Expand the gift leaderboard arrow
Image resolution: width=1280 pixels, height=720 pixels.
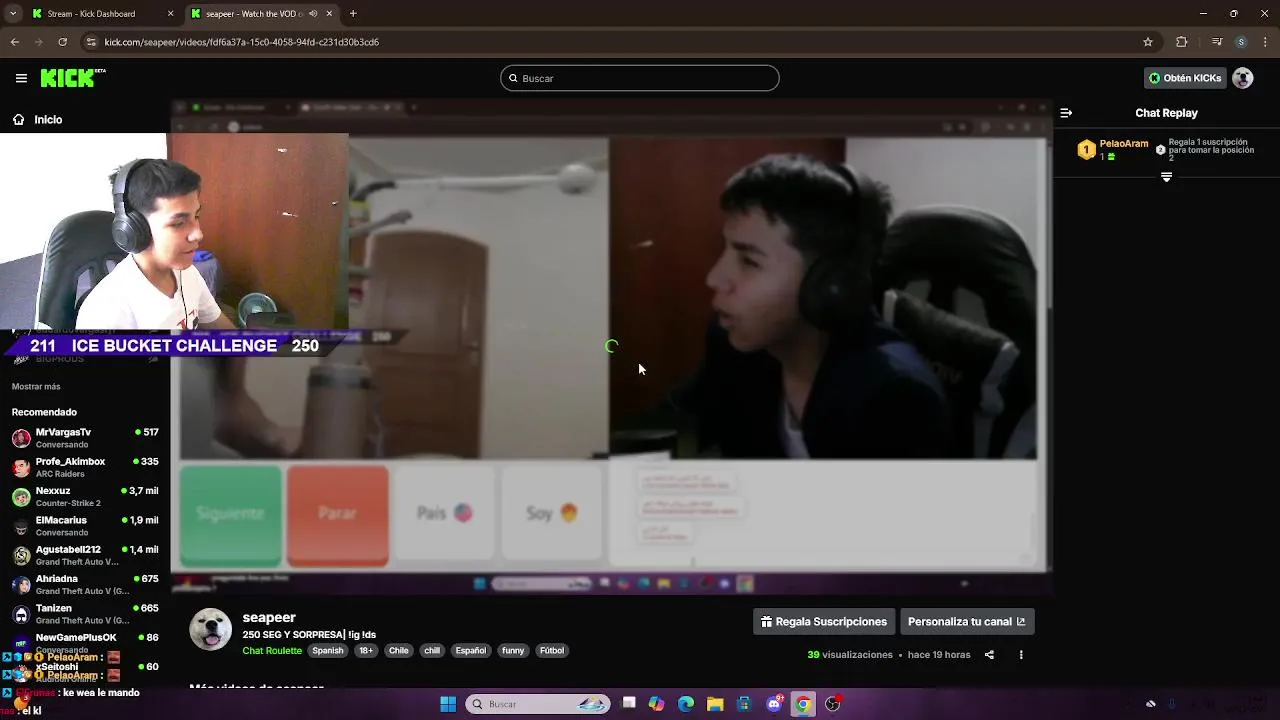tap(1166, 177)
